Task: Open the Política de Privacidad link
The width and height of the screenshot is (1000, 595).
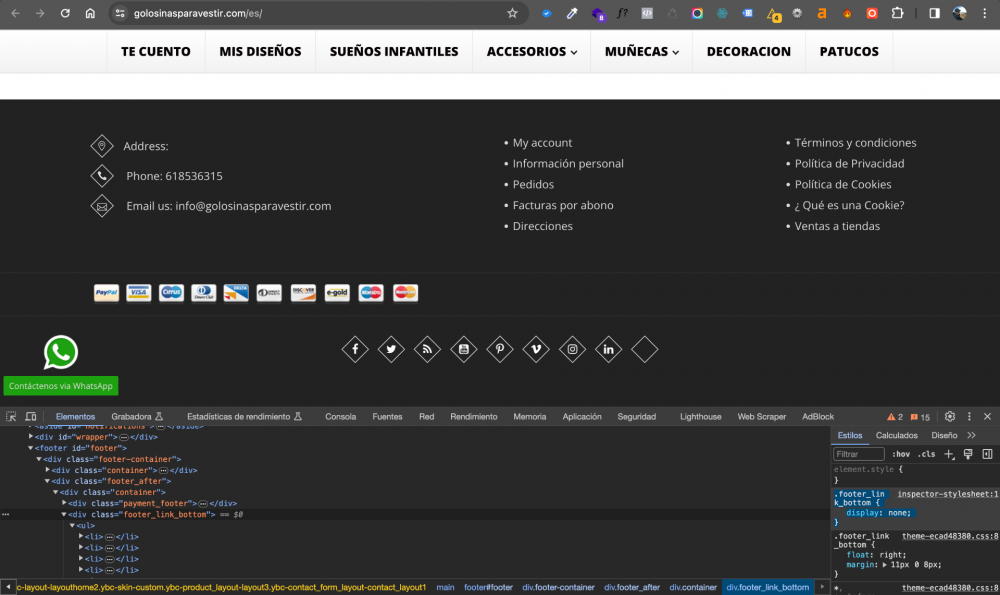Action: (x=849, y=163)
